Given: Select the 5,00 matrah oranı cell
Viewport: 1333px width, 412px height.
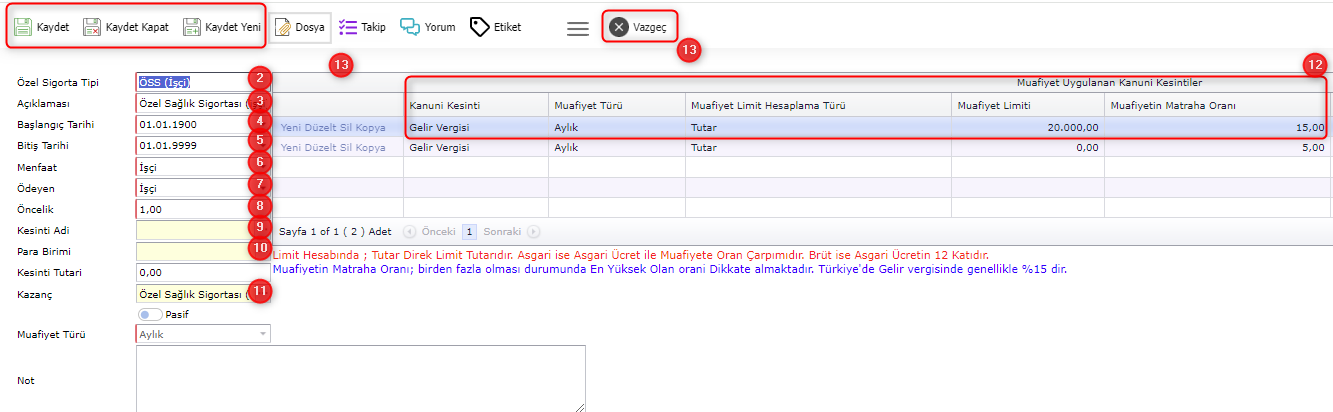Looking at the screenshot, I should pyautogui.click(x=1218, y=147).
